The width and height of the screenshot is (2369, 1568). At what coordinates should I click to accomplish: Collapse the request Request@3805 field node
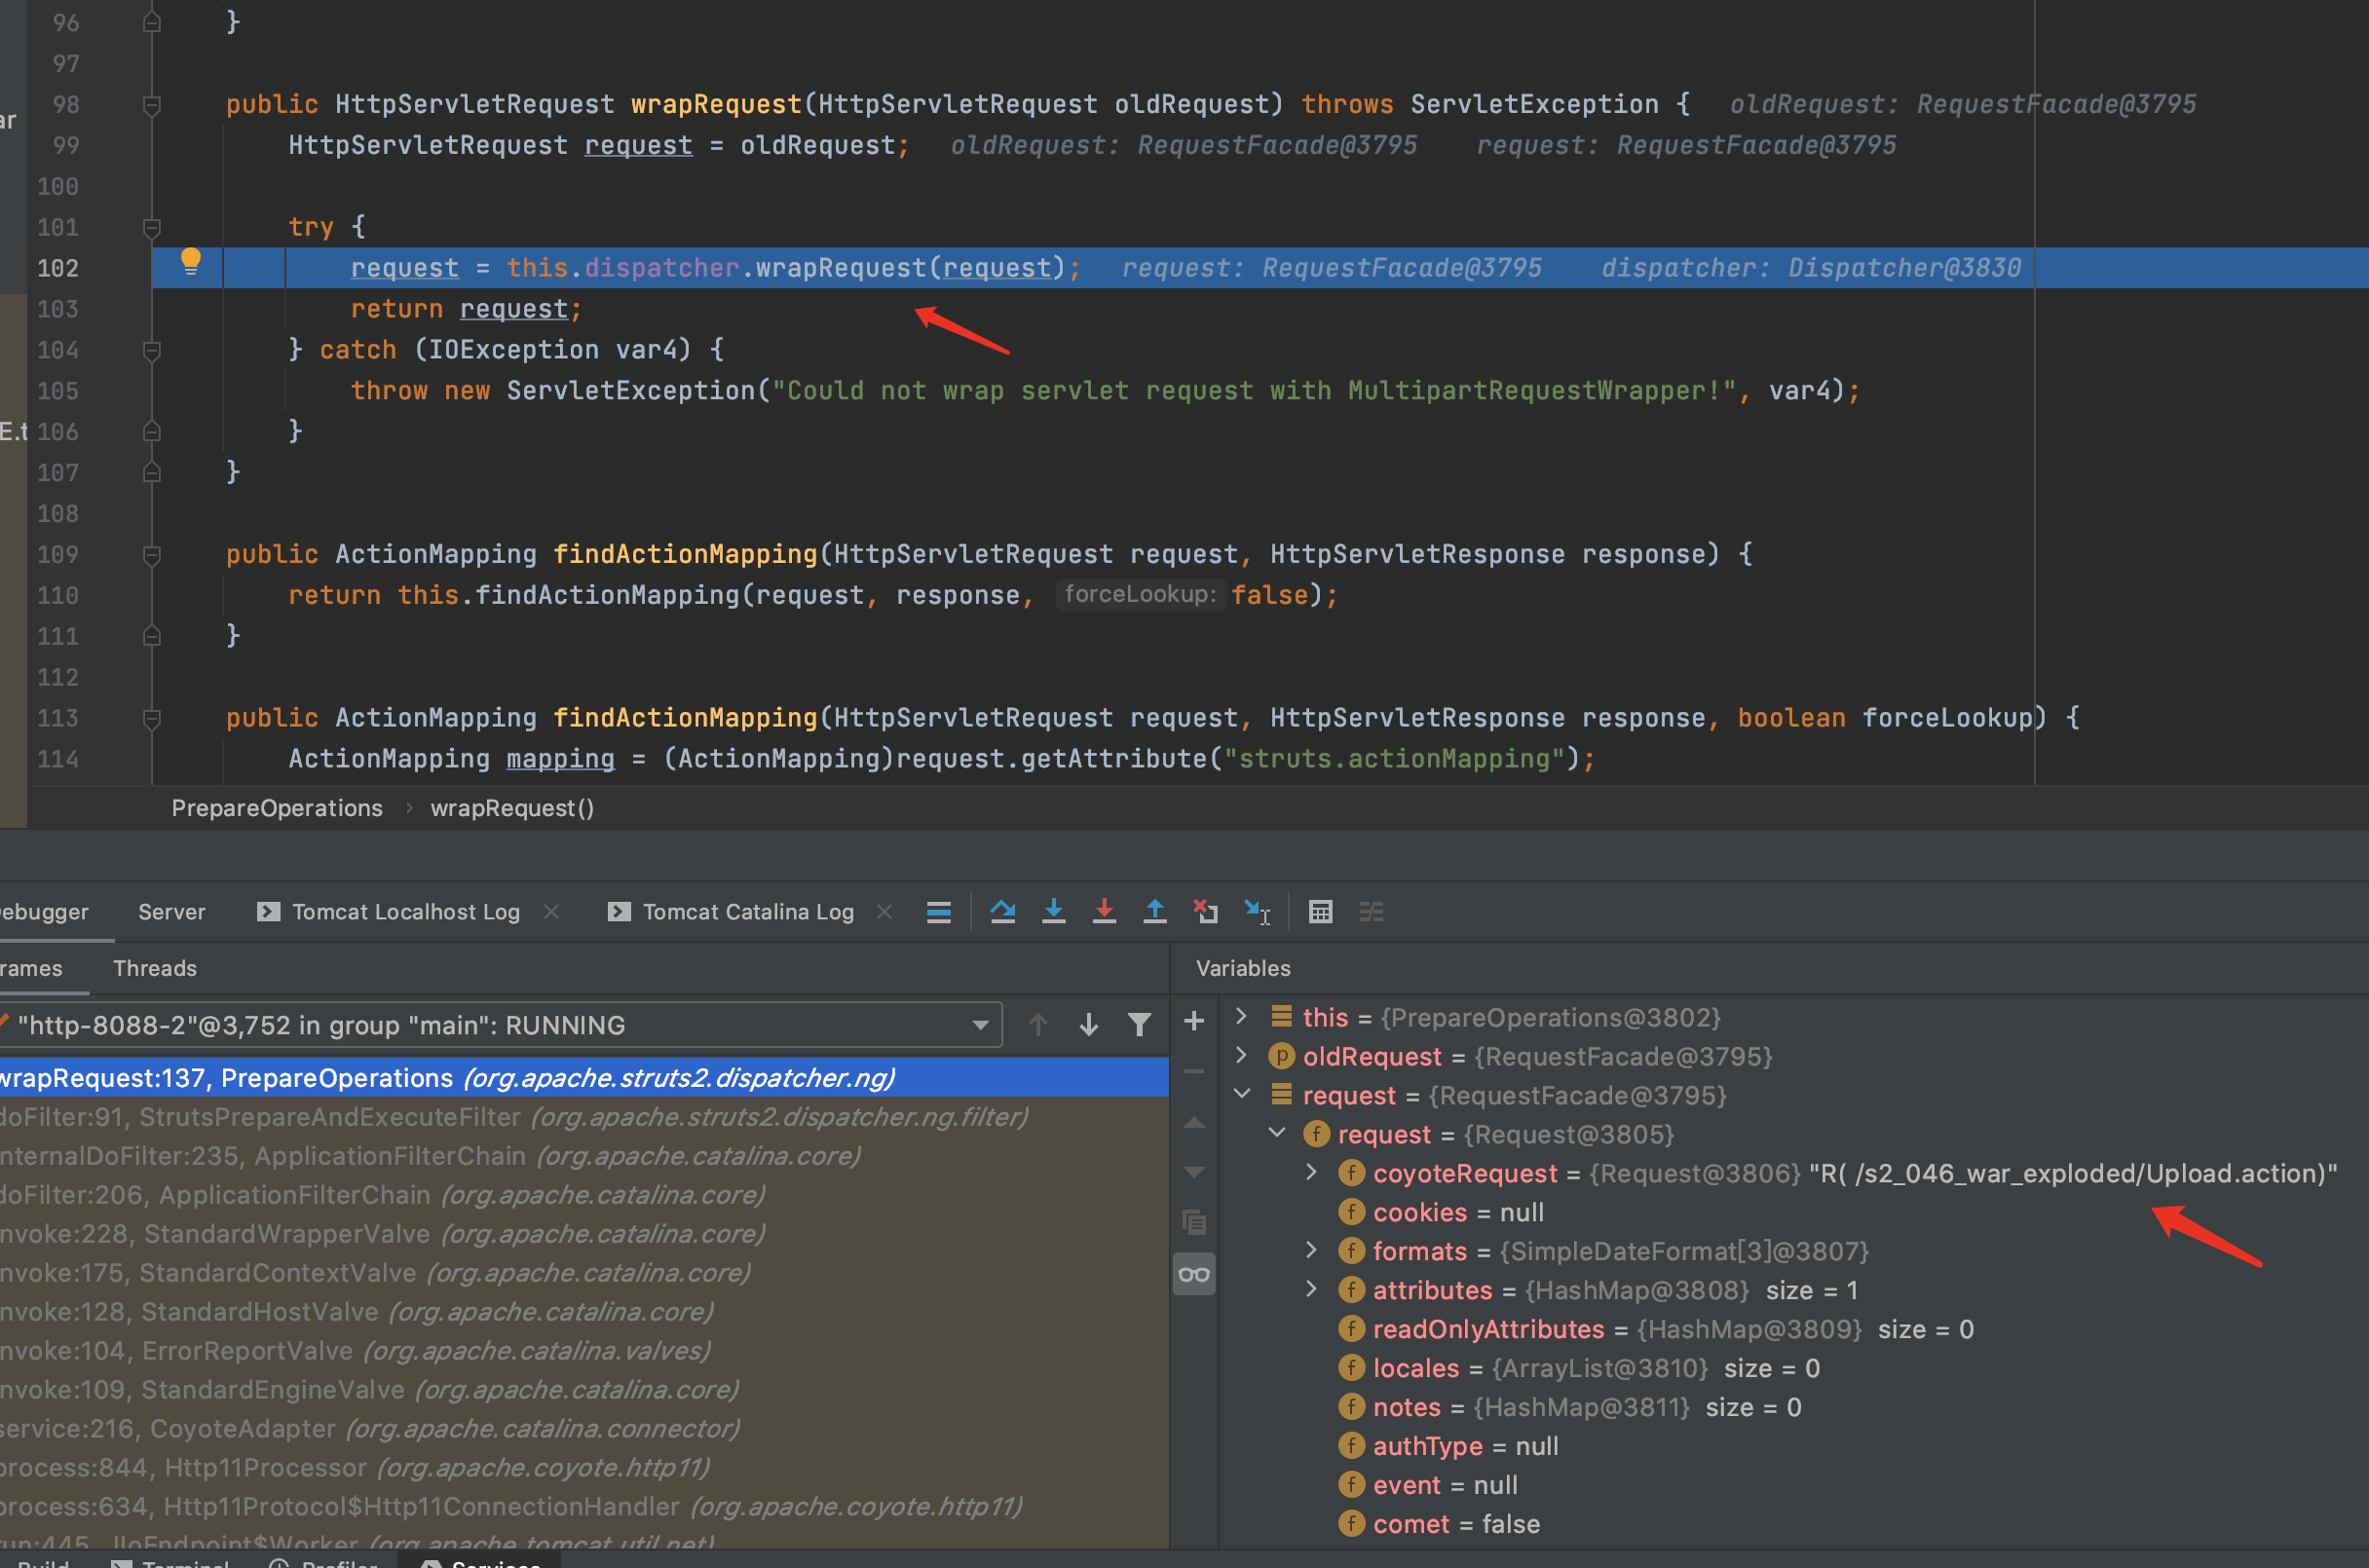point(1277,1133)
